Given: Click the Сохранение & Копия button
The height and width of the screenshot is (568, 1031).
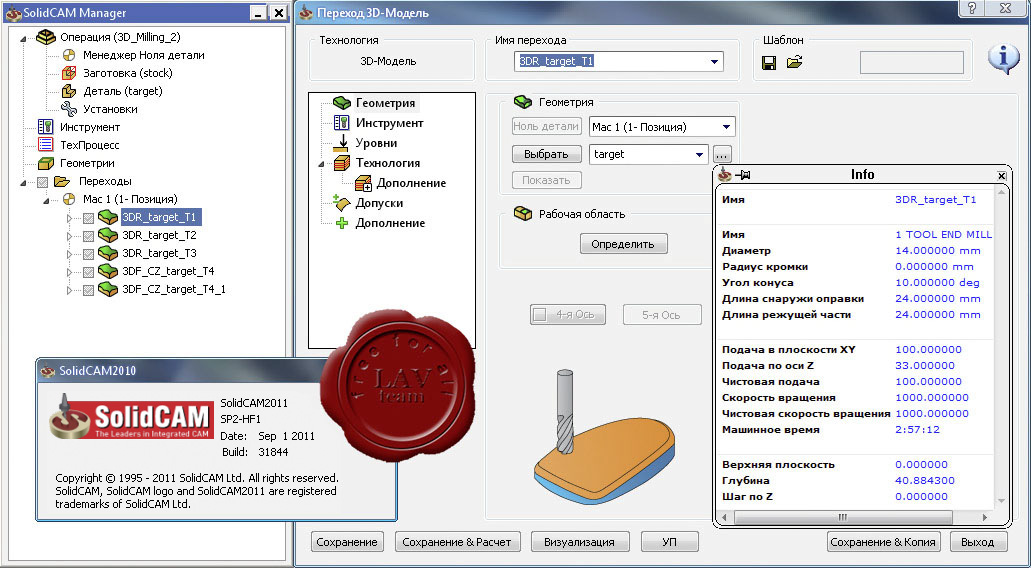Looking at the screenshot, I should [x=884, y=542].
